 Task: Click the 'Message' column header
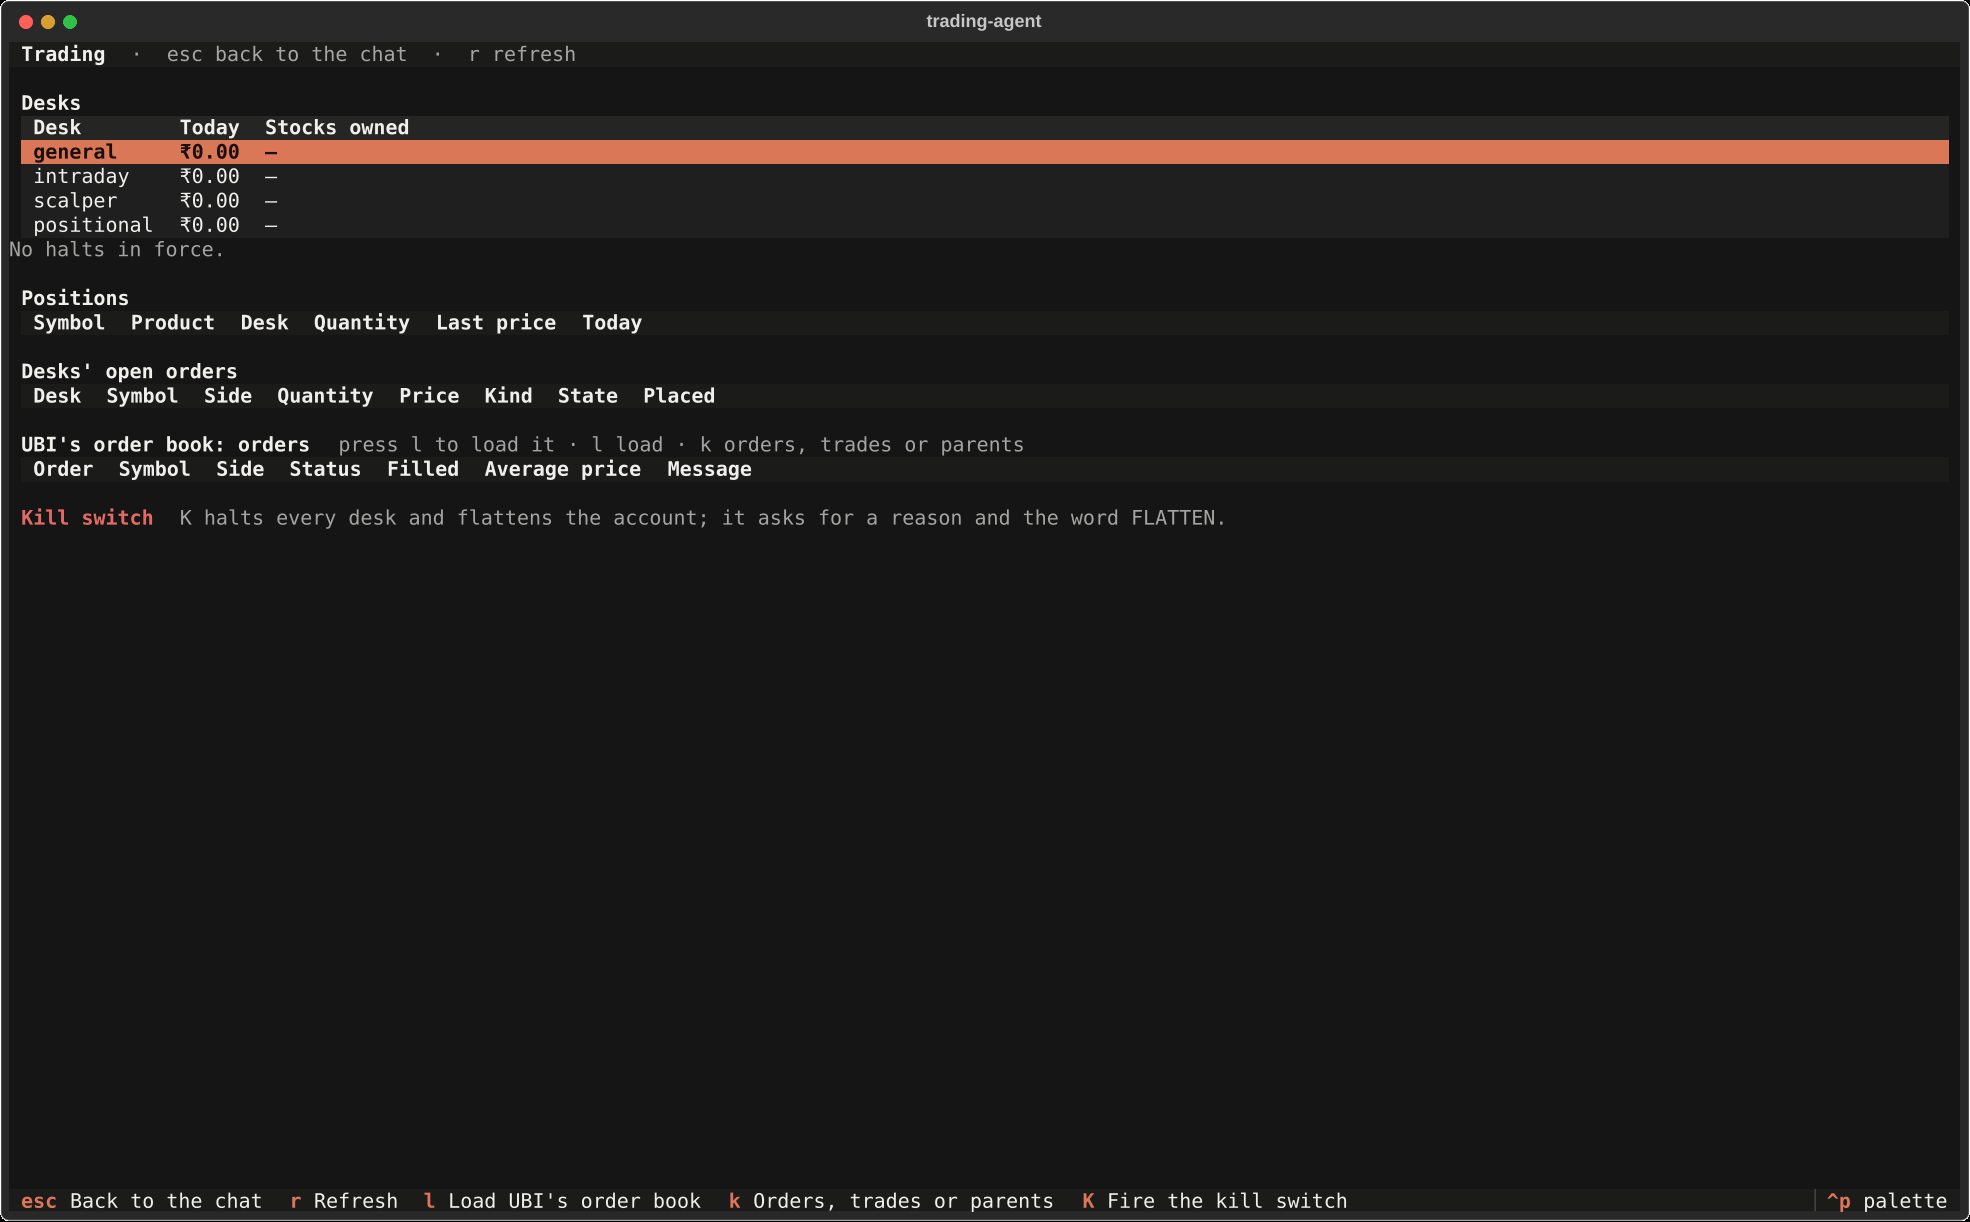pyautogui.click(x=710, y=469)
